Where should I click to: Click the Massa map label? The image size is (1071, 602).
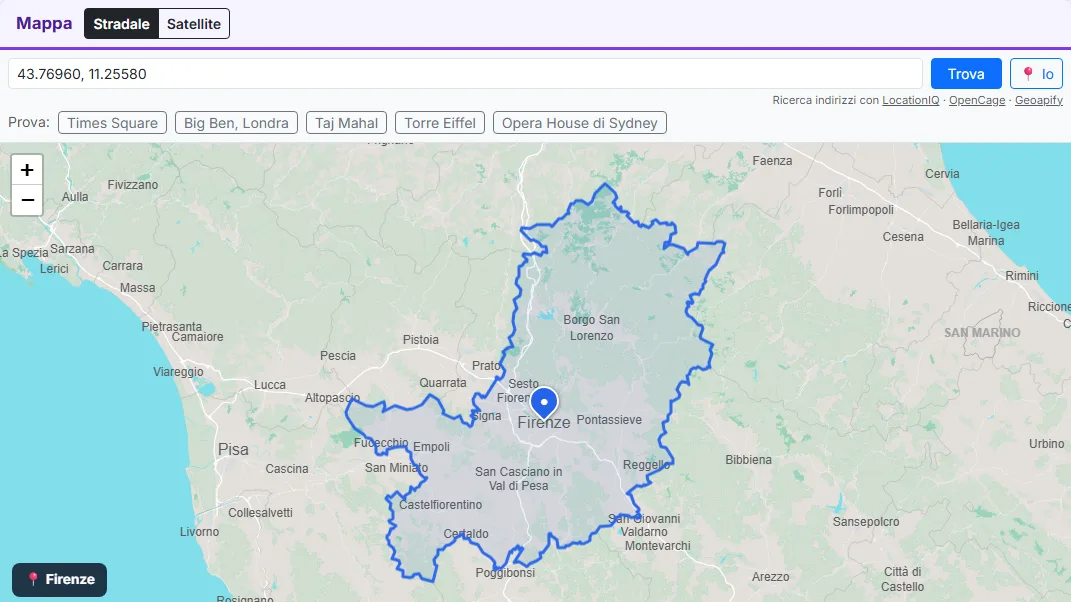click(x=138, y=288)
